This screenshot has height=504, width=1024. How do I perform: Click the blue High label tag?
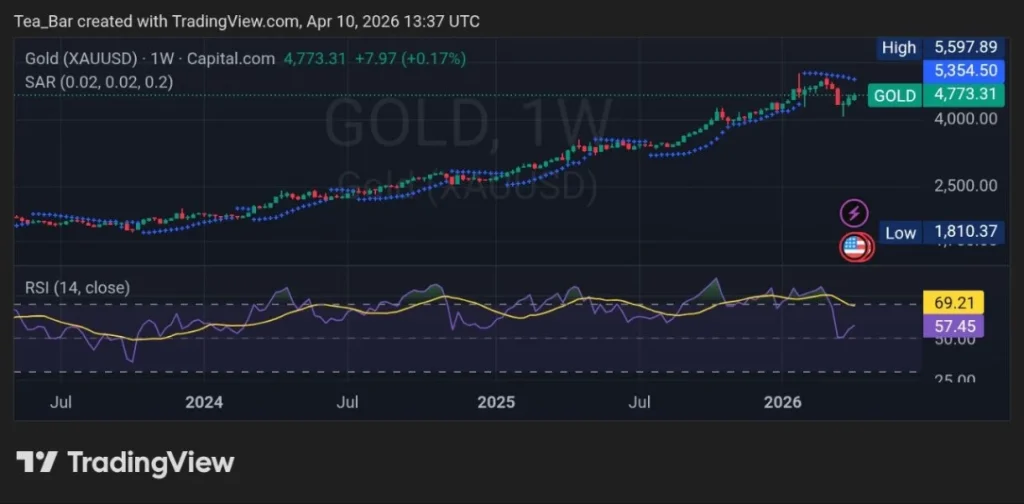pos(899,47)
